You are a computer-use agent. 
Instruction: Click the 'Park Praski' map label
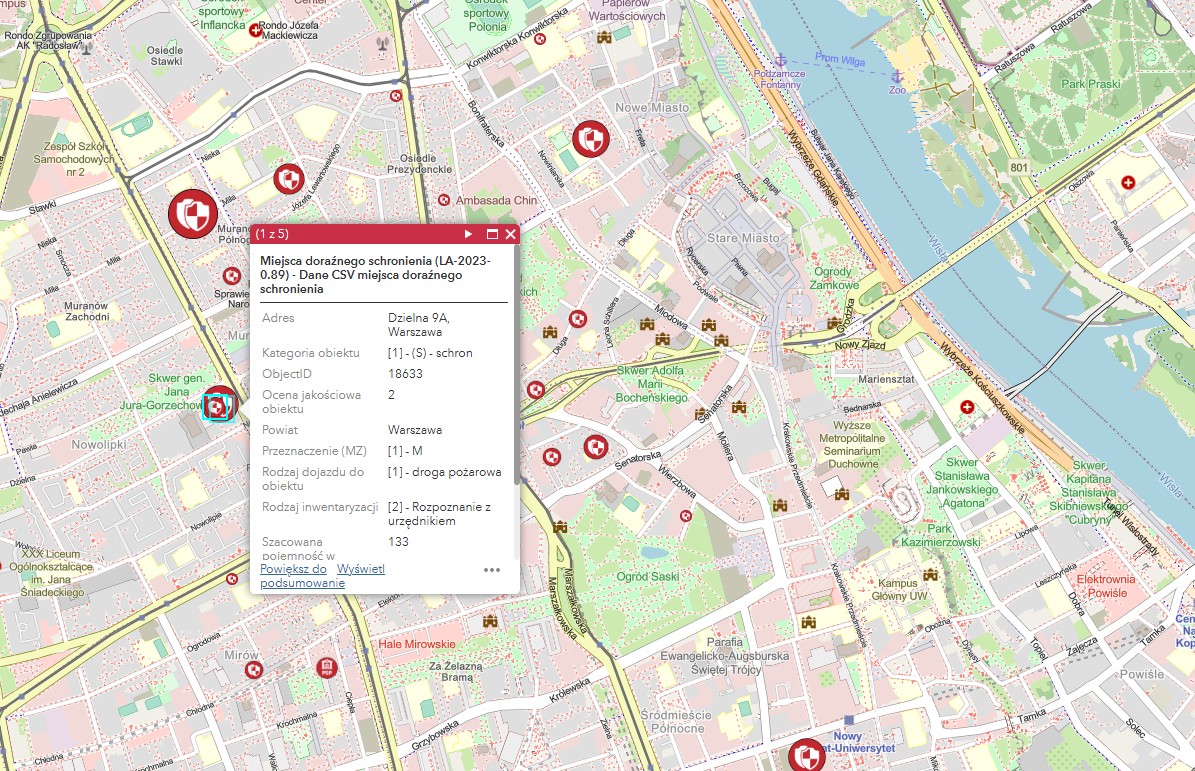(1091, 84)
